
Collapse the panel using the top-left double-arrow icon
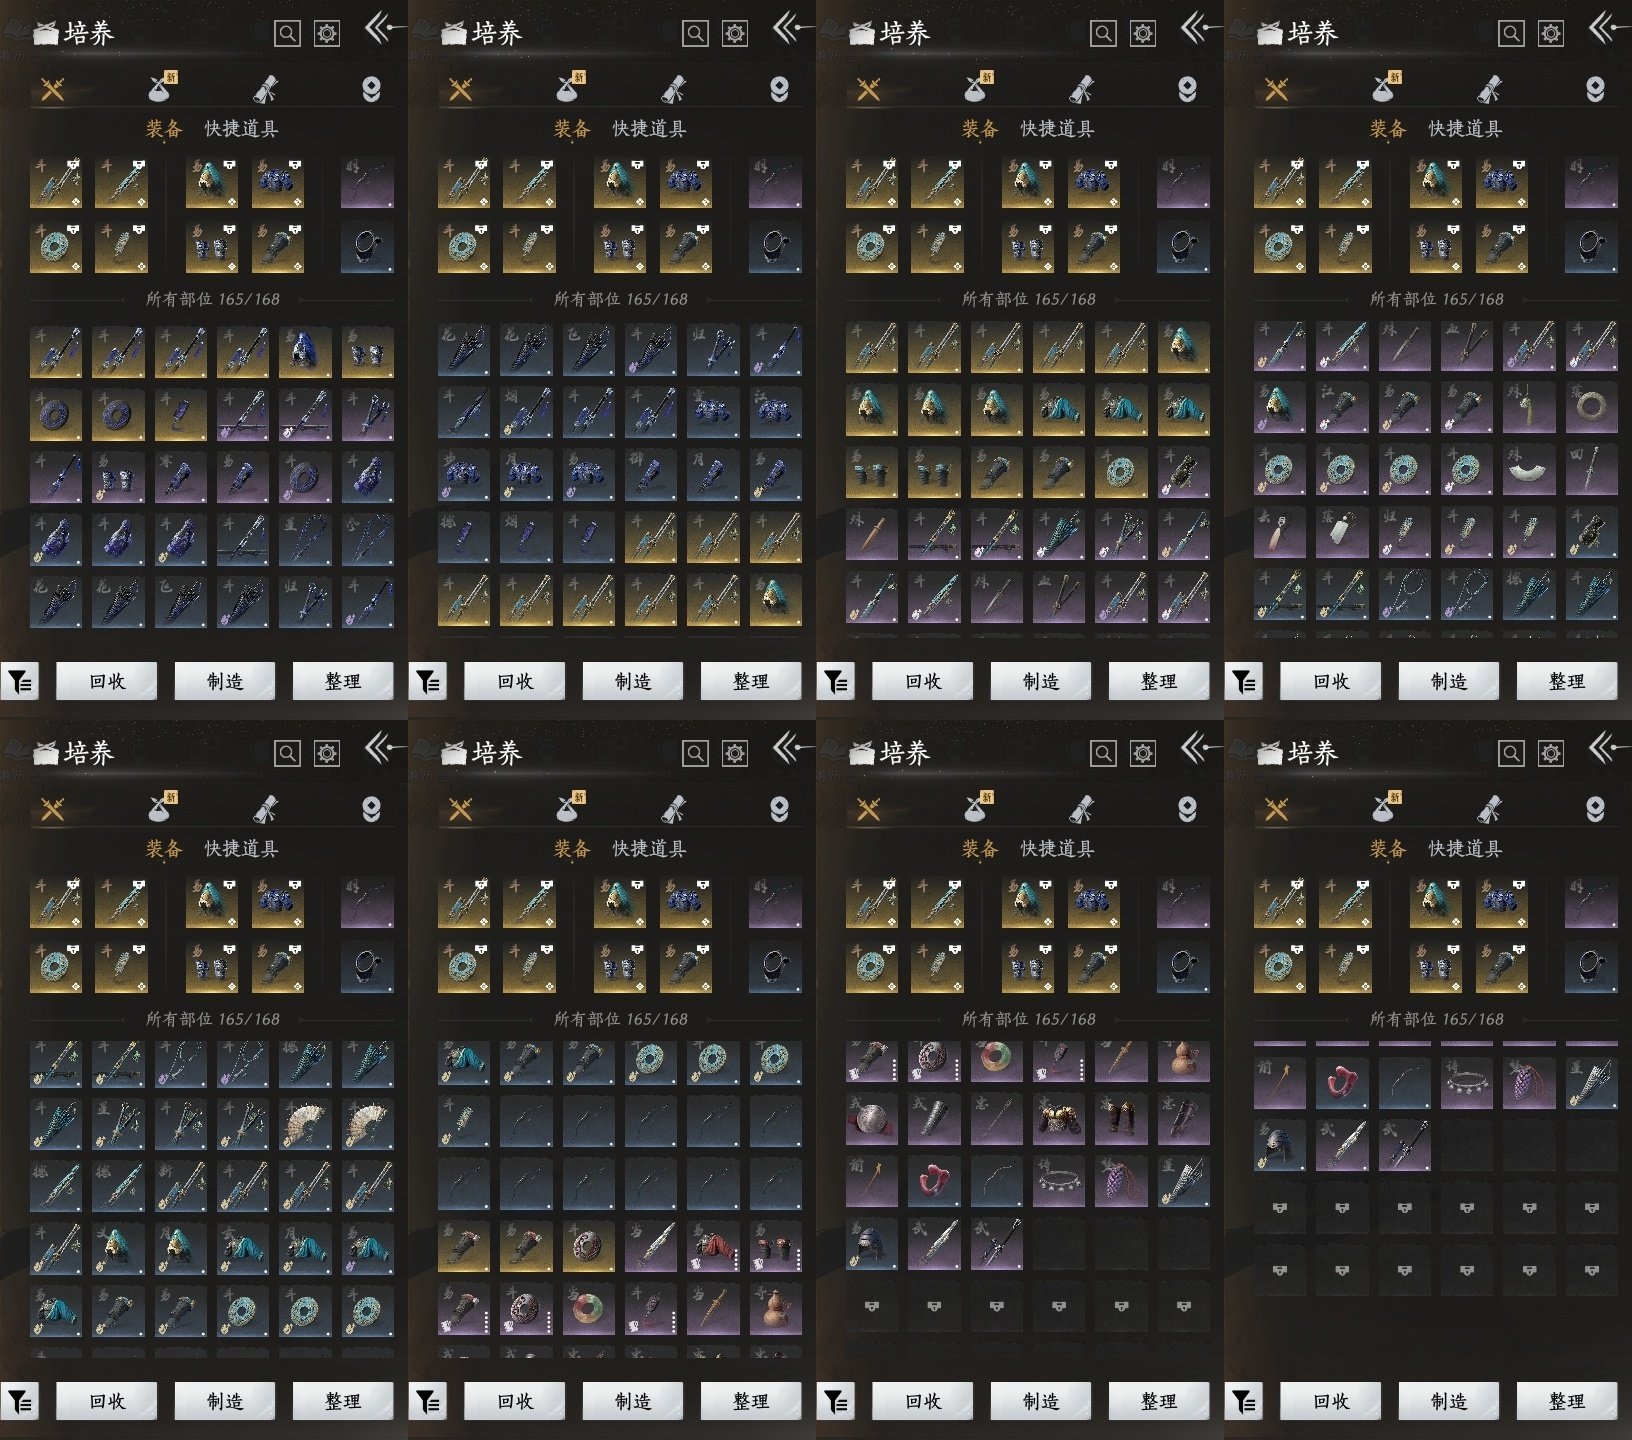pos(380,28)
